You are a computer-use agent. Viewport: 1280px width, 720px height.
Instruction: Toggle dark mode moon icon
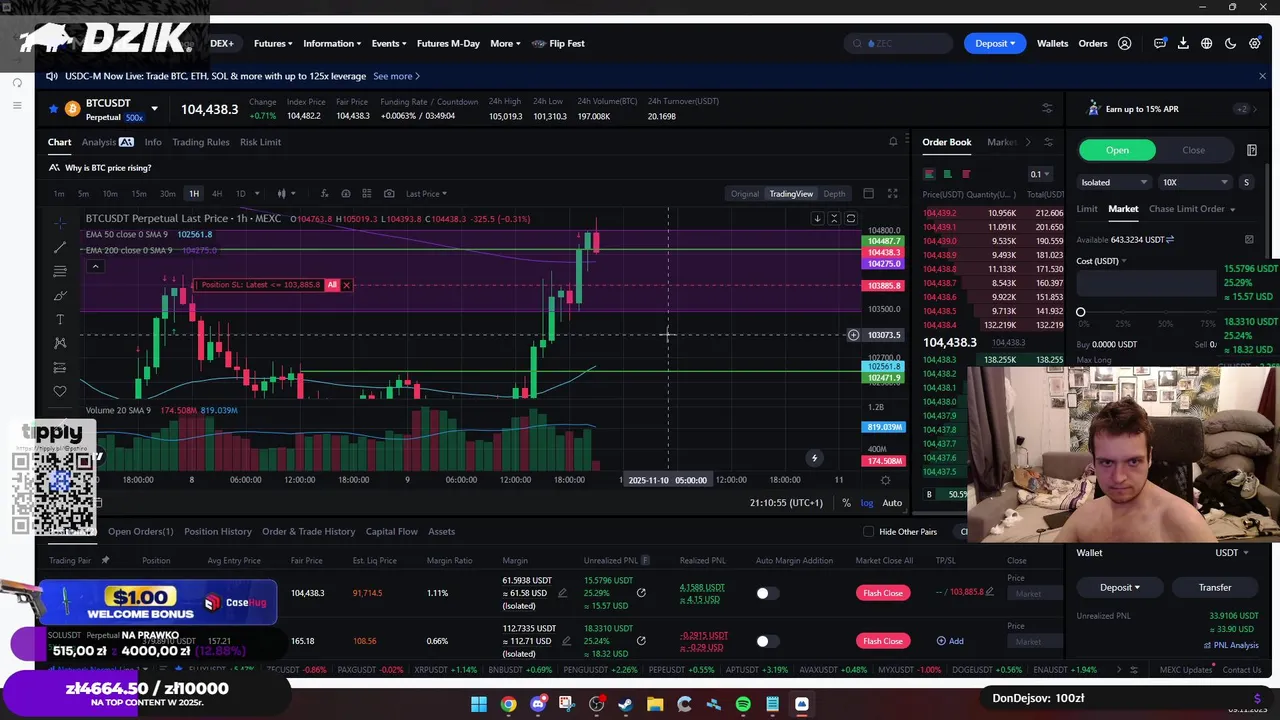click(x=1230, y=43)
